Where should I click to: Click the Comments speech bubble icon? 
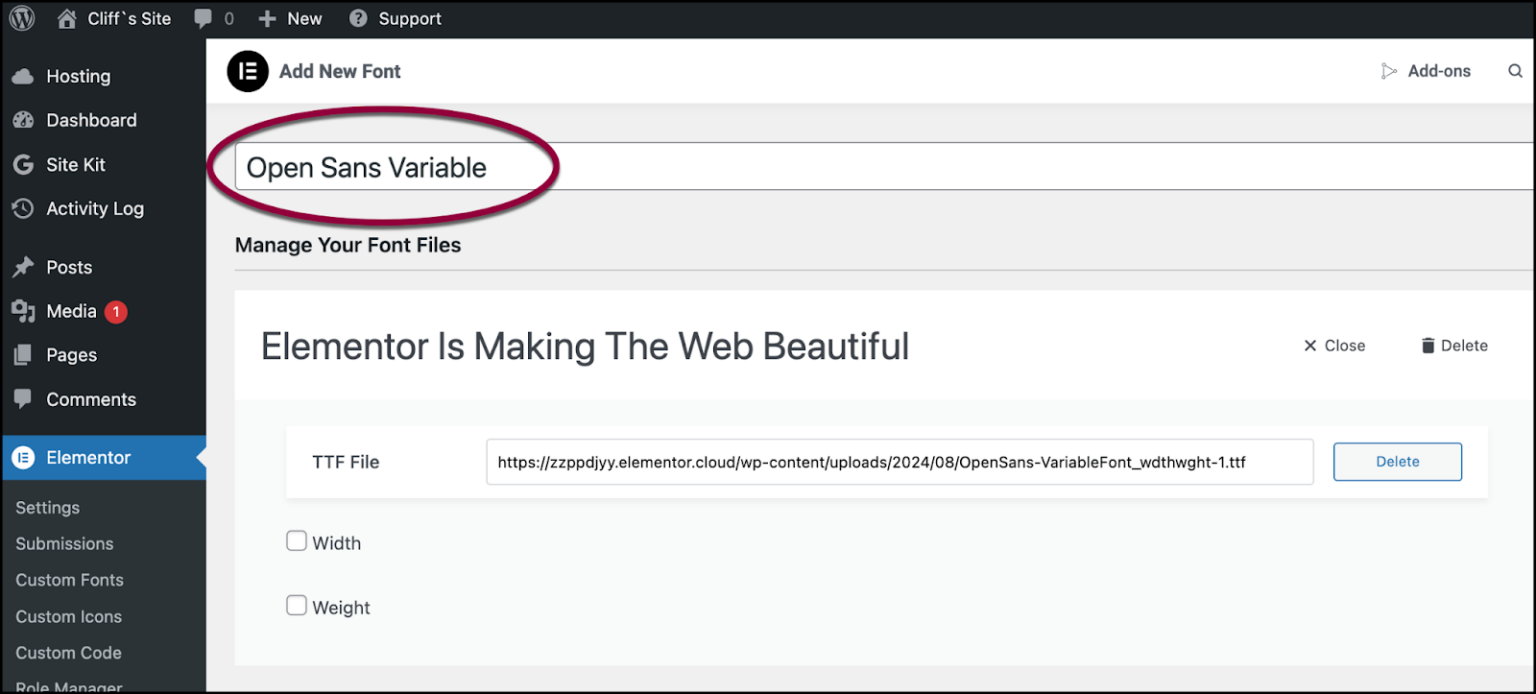pyautogui.click(x=22, y=398)
